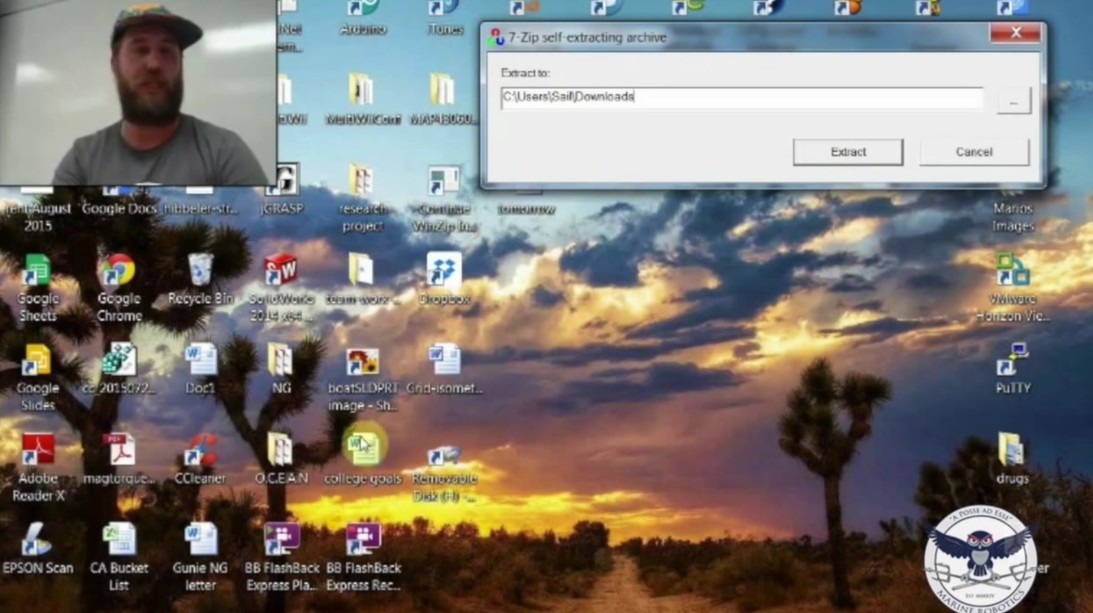The width and height of the screenshot is (1093, 613).
Task: Select the EPSON Scan icon
Action: point(37,542)
